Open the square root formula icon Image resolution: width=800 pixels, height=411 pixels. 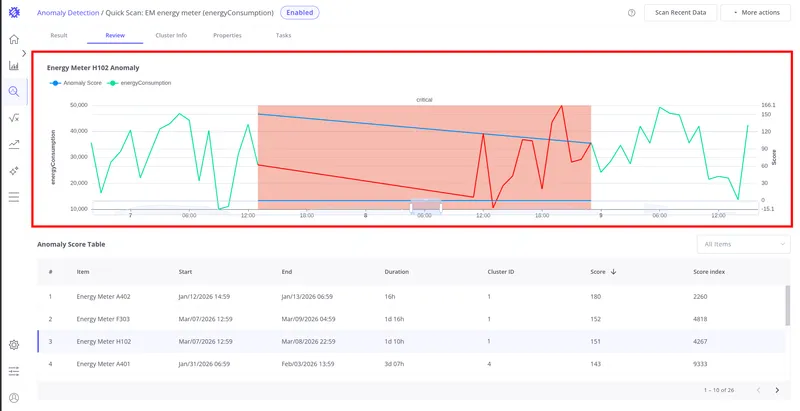tap(14, 118)
